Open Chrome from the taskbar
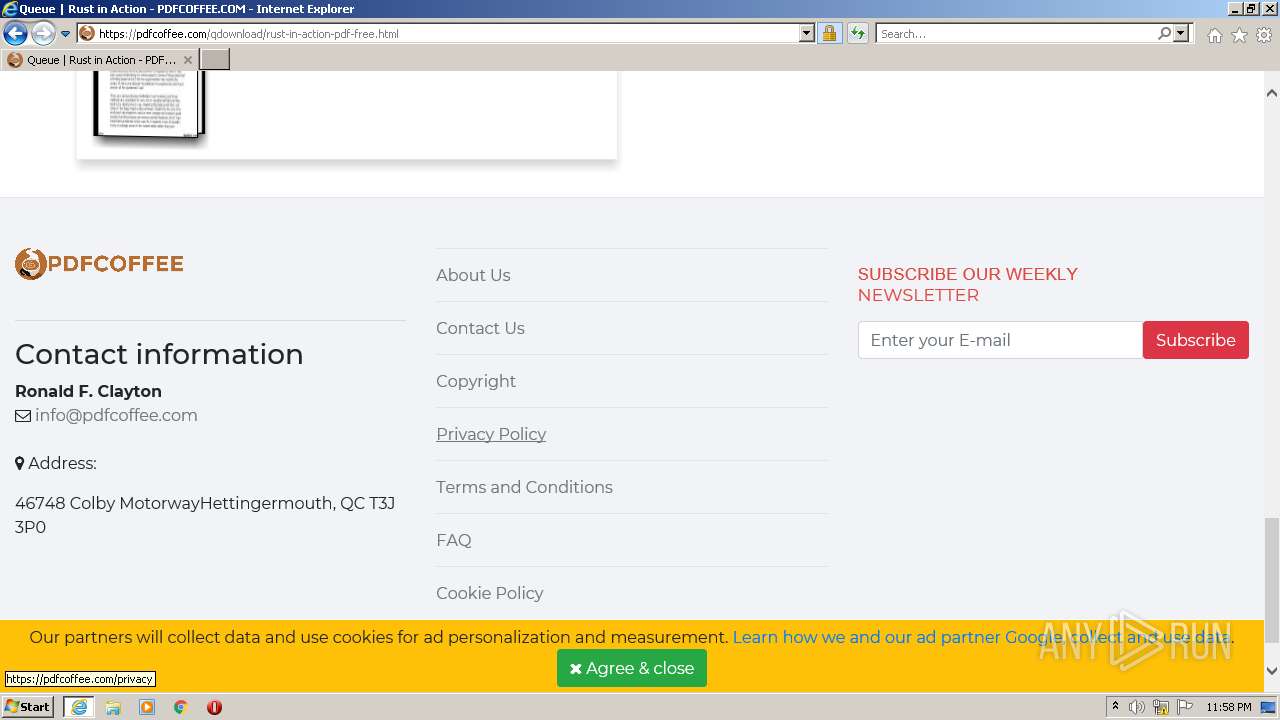 (181, 707)
